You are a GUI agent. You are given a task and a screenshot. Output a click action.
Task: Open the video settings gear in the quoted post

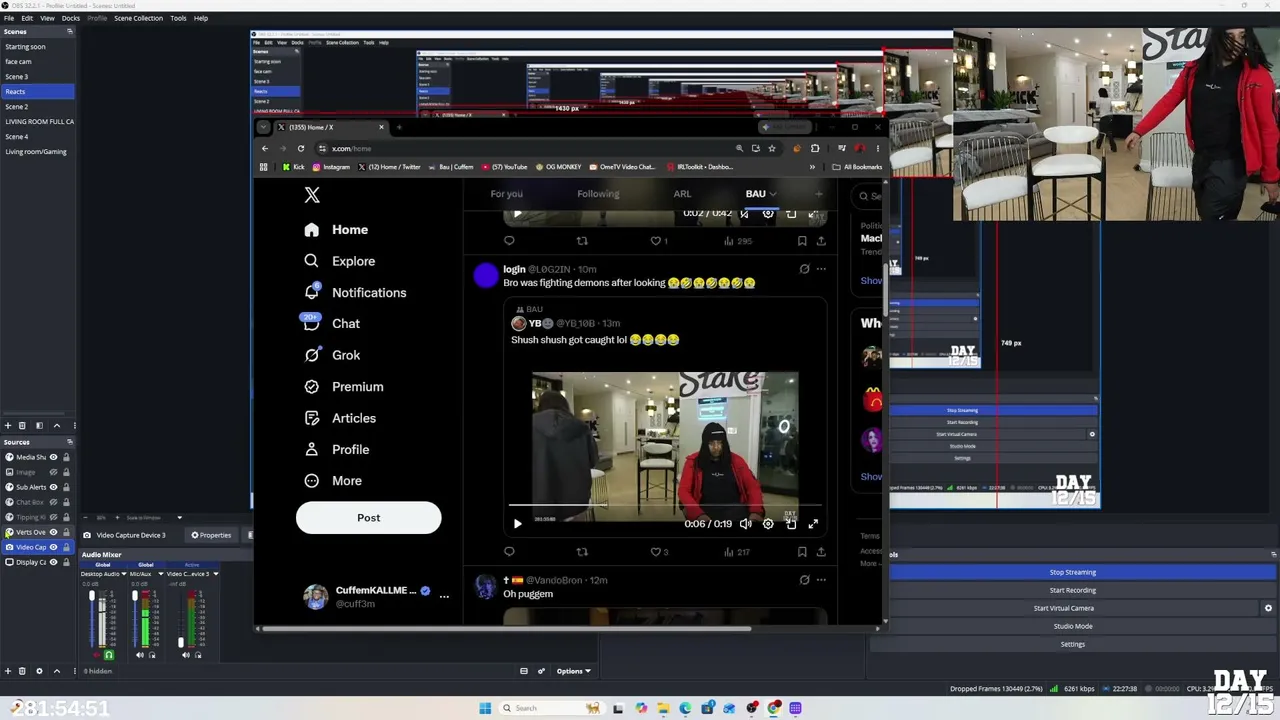(768, 523)
